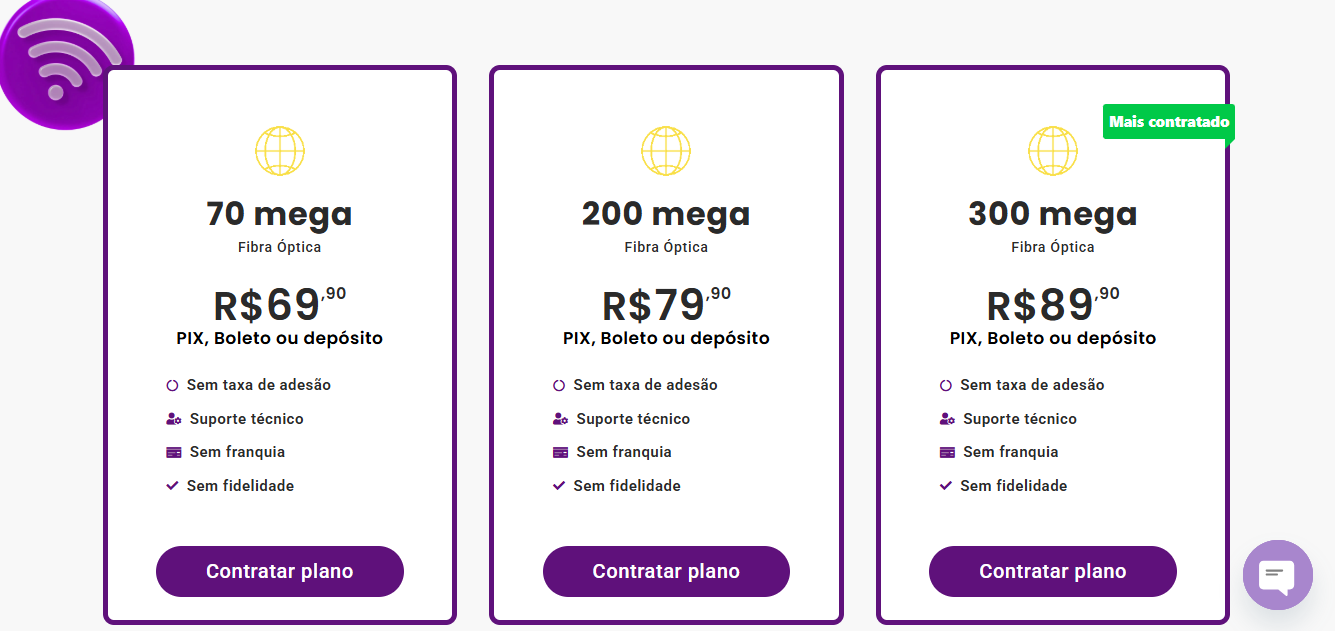Click the green Mais contratado badge
This screenshot has width=1335, height=631.
[1168, 122]
